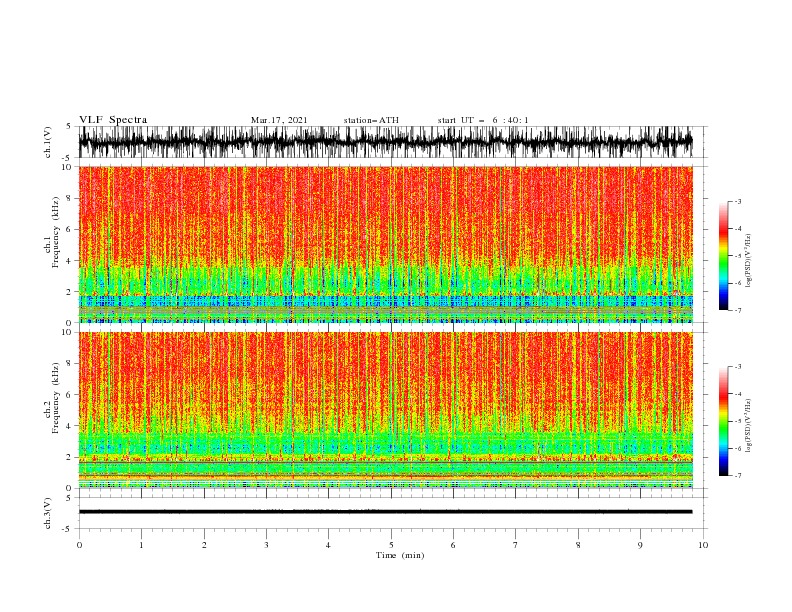Click the ch.2 spectrogram panel
The height and width of the screenshot is (612, 792).
(385, 410)
